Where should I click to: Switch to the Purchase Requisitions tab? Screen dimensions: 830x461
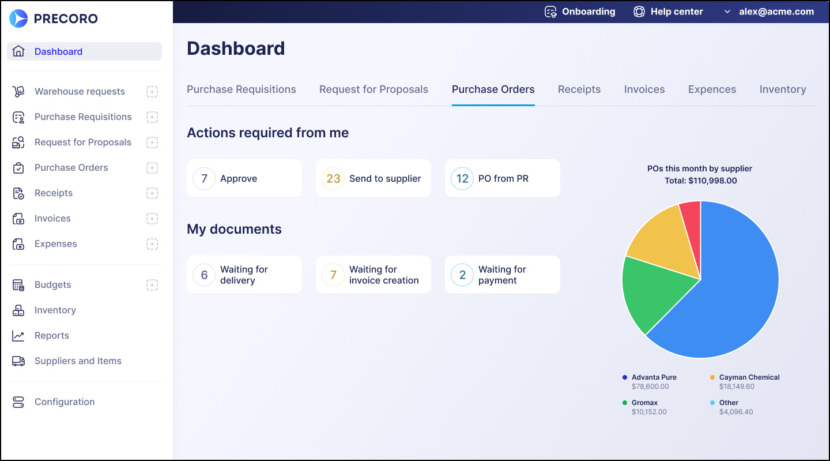[241, 89]
